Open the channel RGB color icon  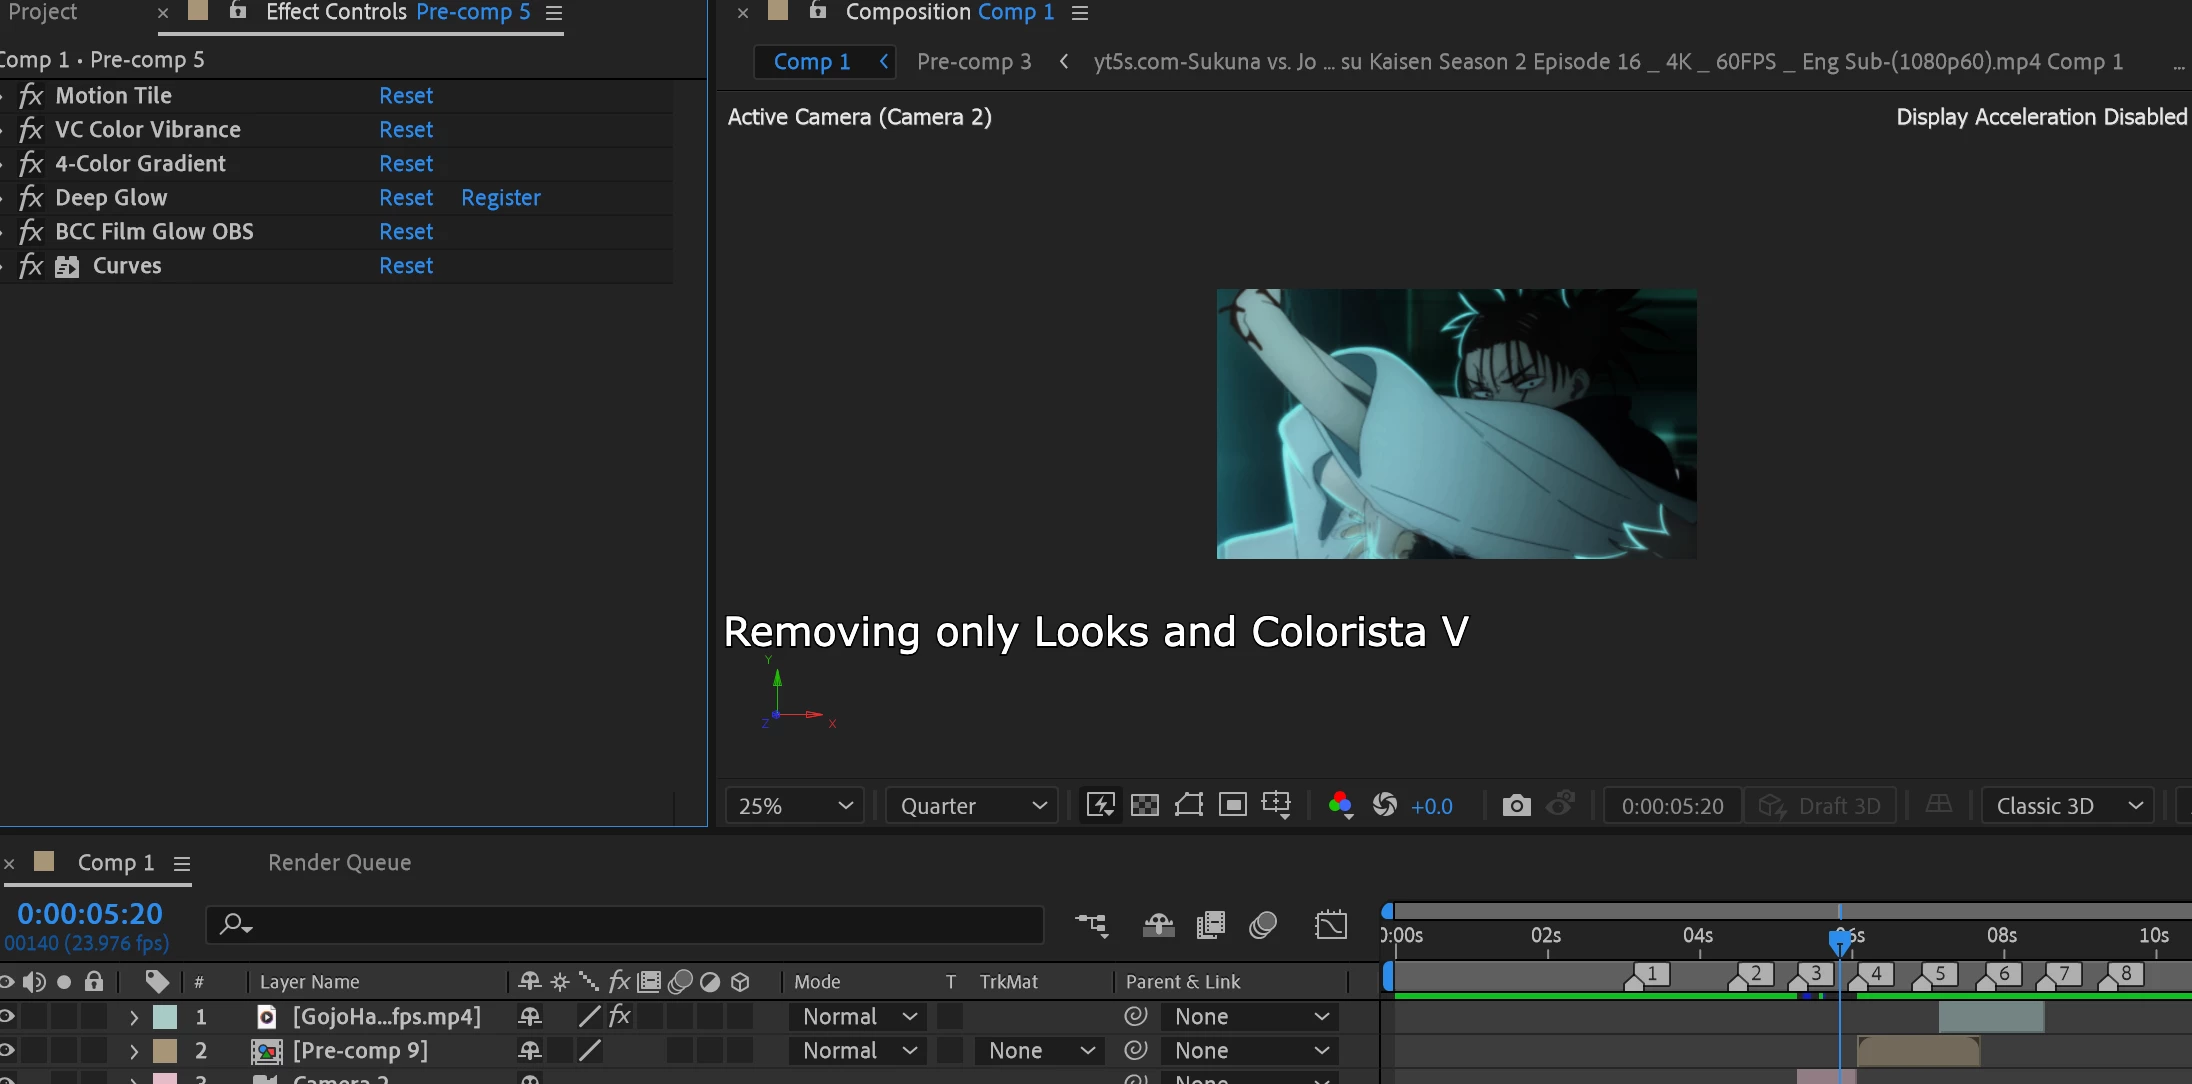pyautogui.click(x=1340, y=806)
